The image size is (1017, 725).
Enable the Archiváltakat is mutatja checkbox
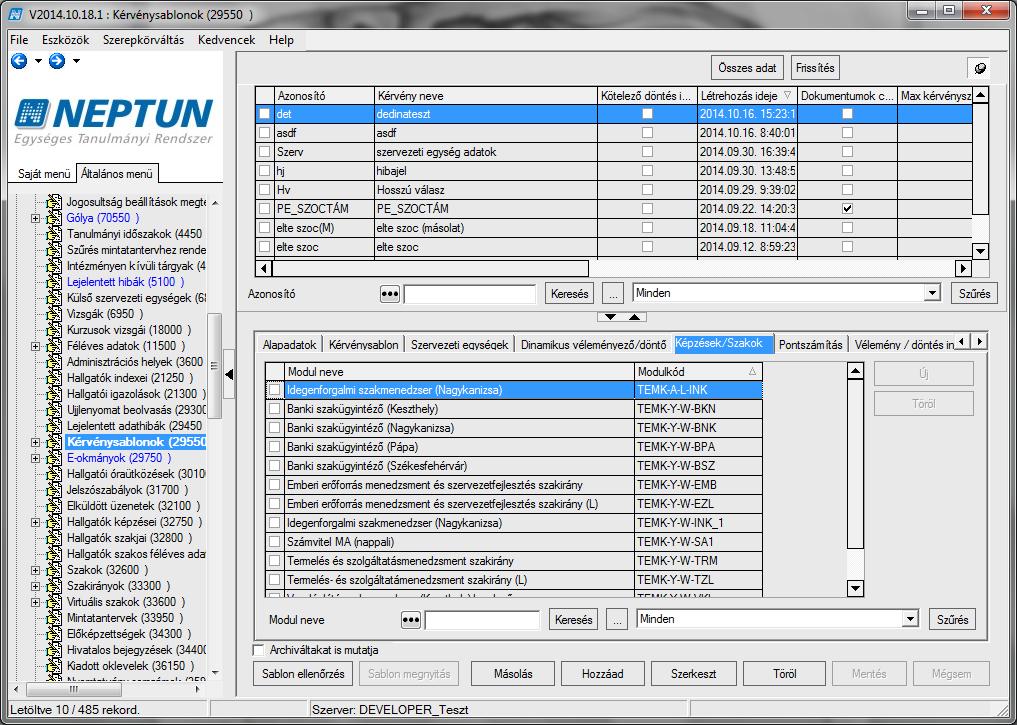259,650
